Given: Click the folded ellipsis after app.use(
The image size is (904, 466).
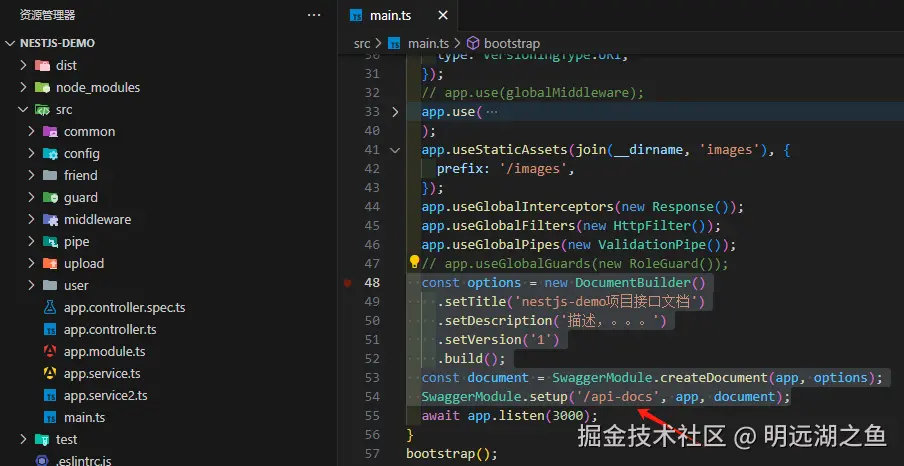Looking at the screenshot, I should 492,112.
